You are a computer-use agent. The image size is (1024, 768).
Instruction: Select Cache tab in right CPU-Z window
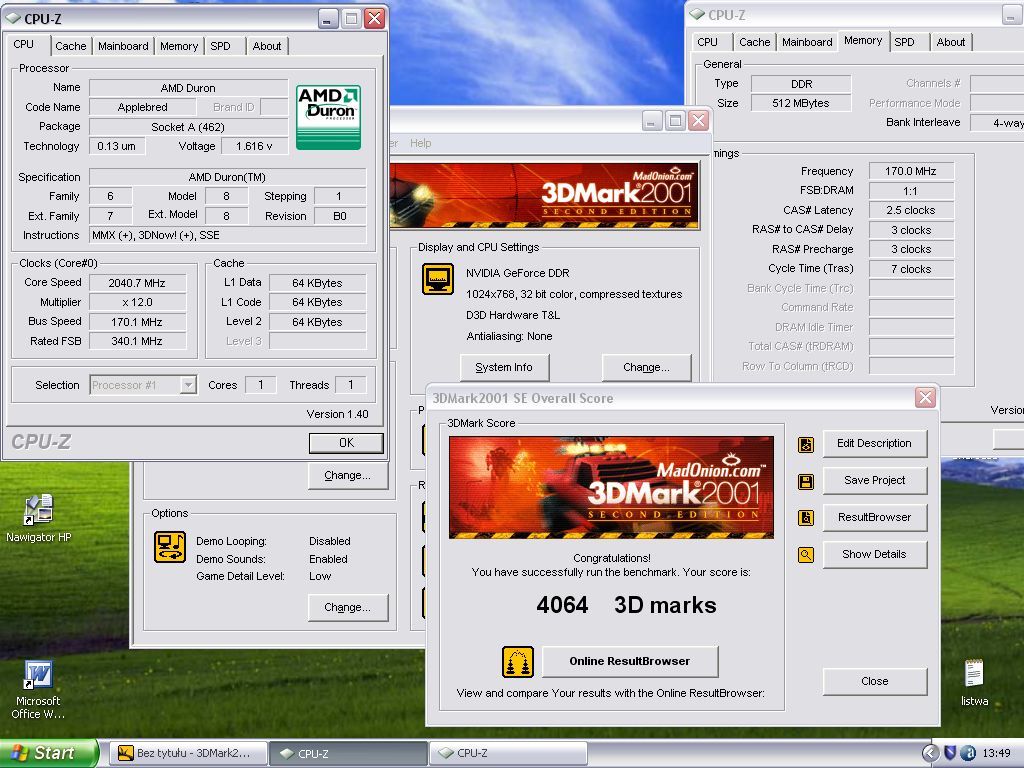point(754,42)
